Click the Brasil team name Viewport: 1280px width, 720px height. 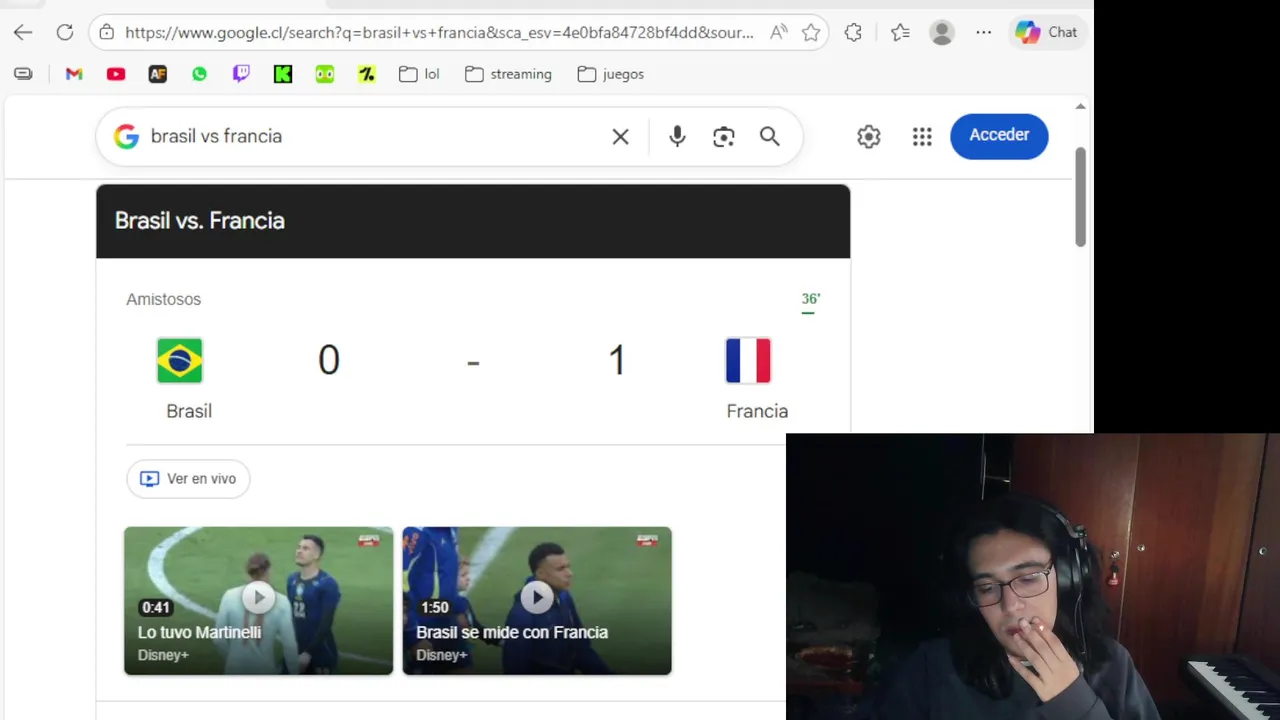pos(189,411)
